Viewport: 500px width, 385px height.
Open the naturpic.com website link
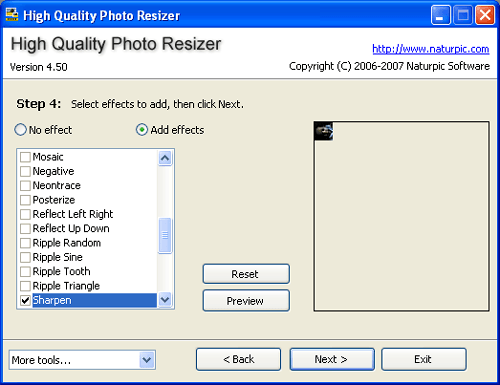pyautogui.click(x=431, y=49)
